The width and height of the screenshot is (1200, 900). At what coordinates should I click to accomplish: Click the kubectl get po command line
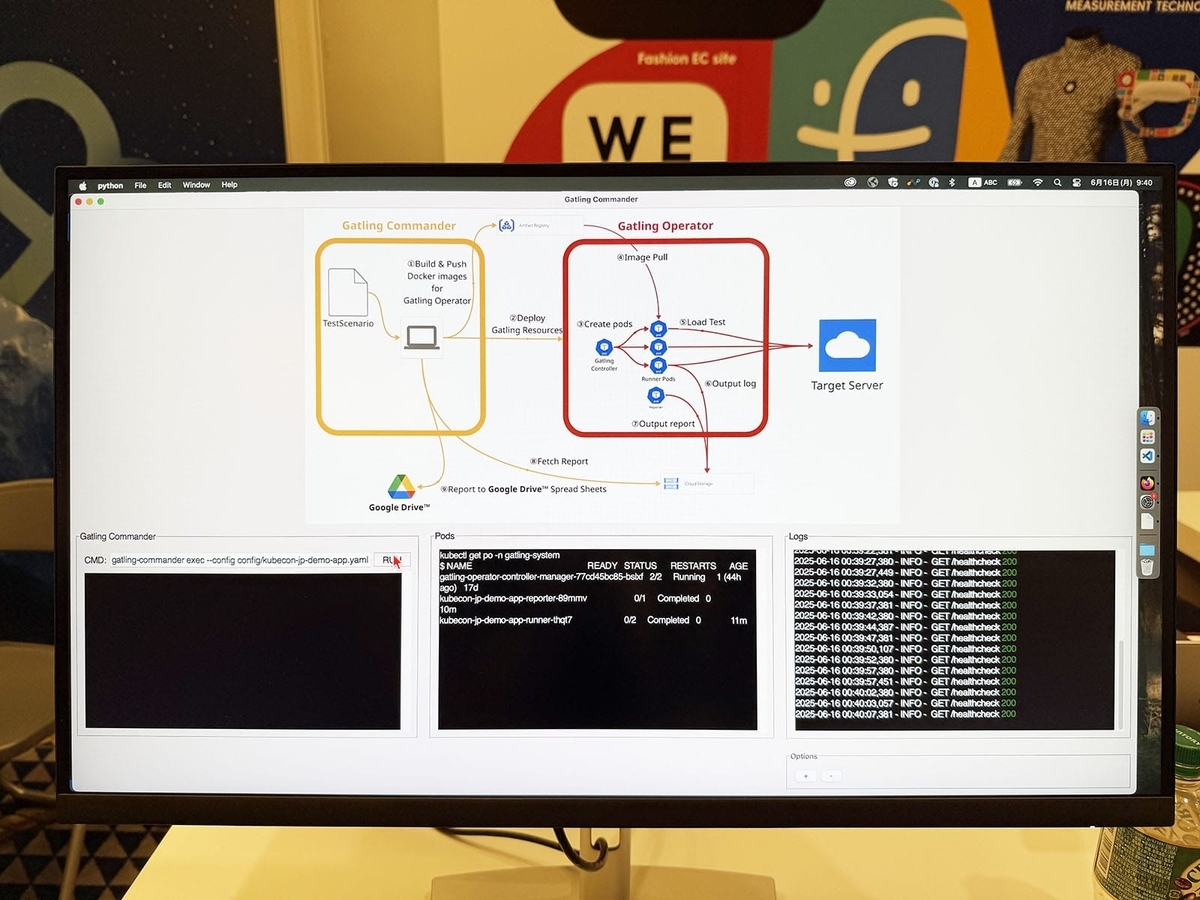click(500, 555)
